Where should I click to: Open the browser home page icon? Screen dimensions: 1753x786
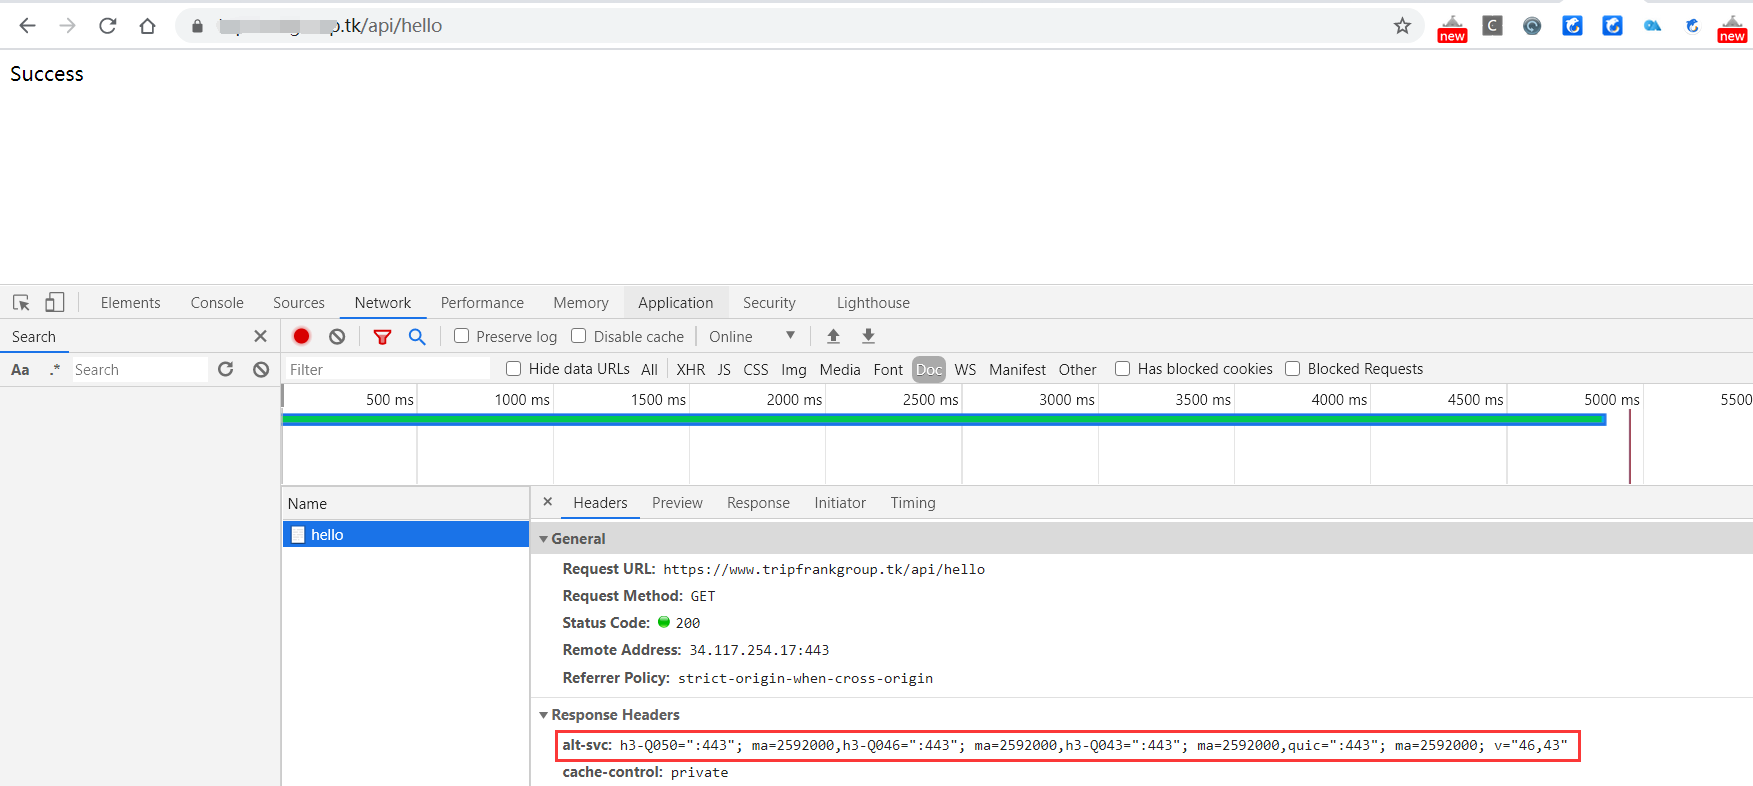pyautogui.click(x=147, y=26)
